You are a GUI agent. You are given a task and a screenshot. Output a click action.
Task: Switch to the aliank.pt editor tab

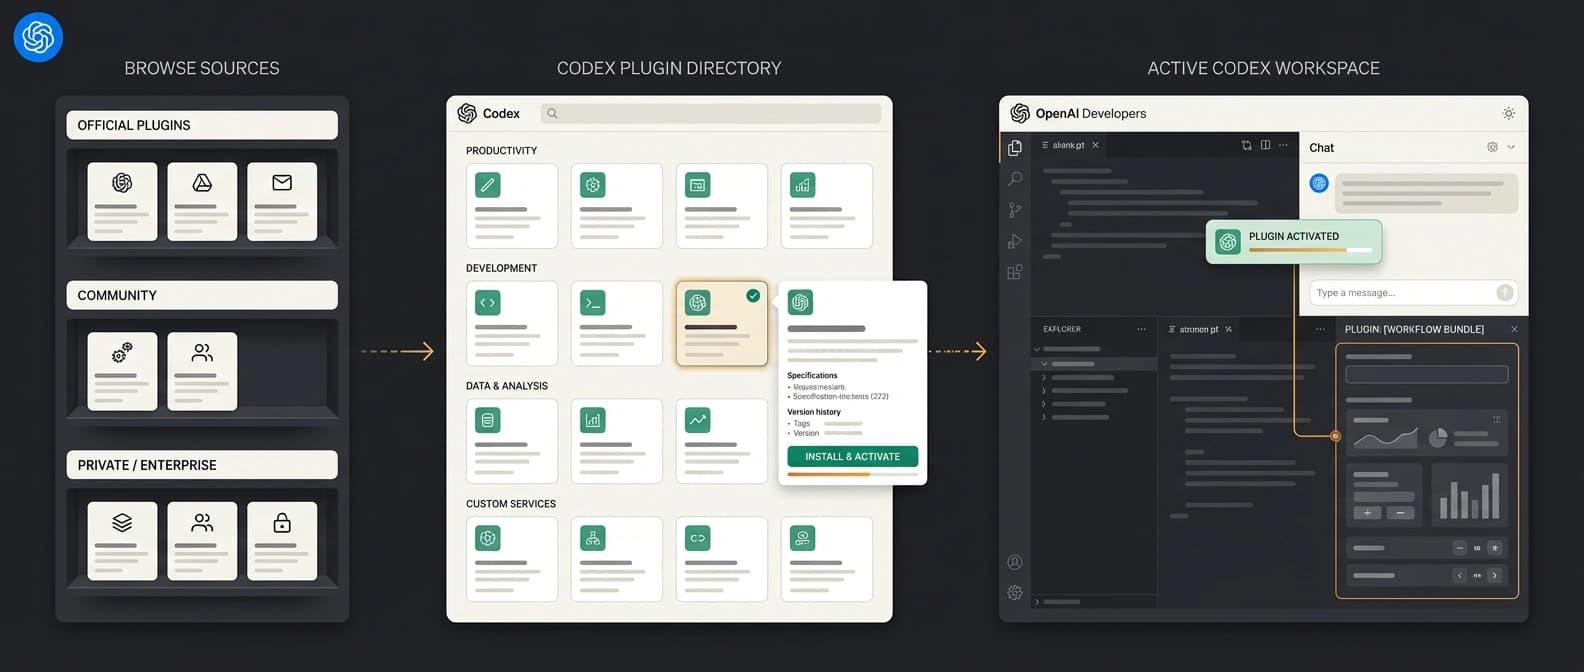point(1069,145)
